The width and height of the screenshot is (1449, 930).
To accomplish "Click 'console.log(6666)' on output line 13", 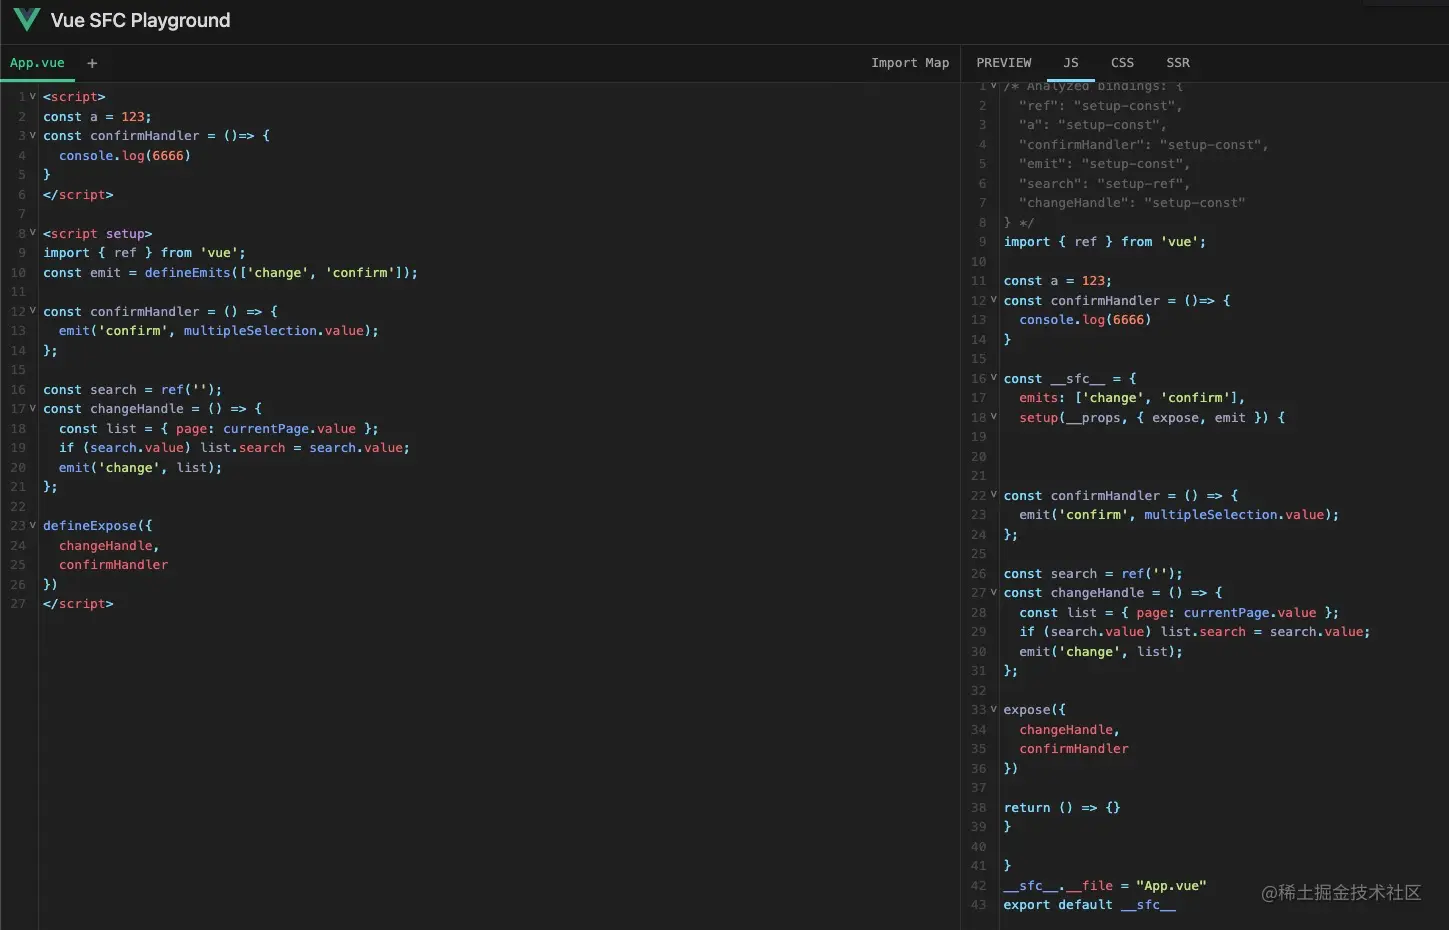I will click(1086, 320).
